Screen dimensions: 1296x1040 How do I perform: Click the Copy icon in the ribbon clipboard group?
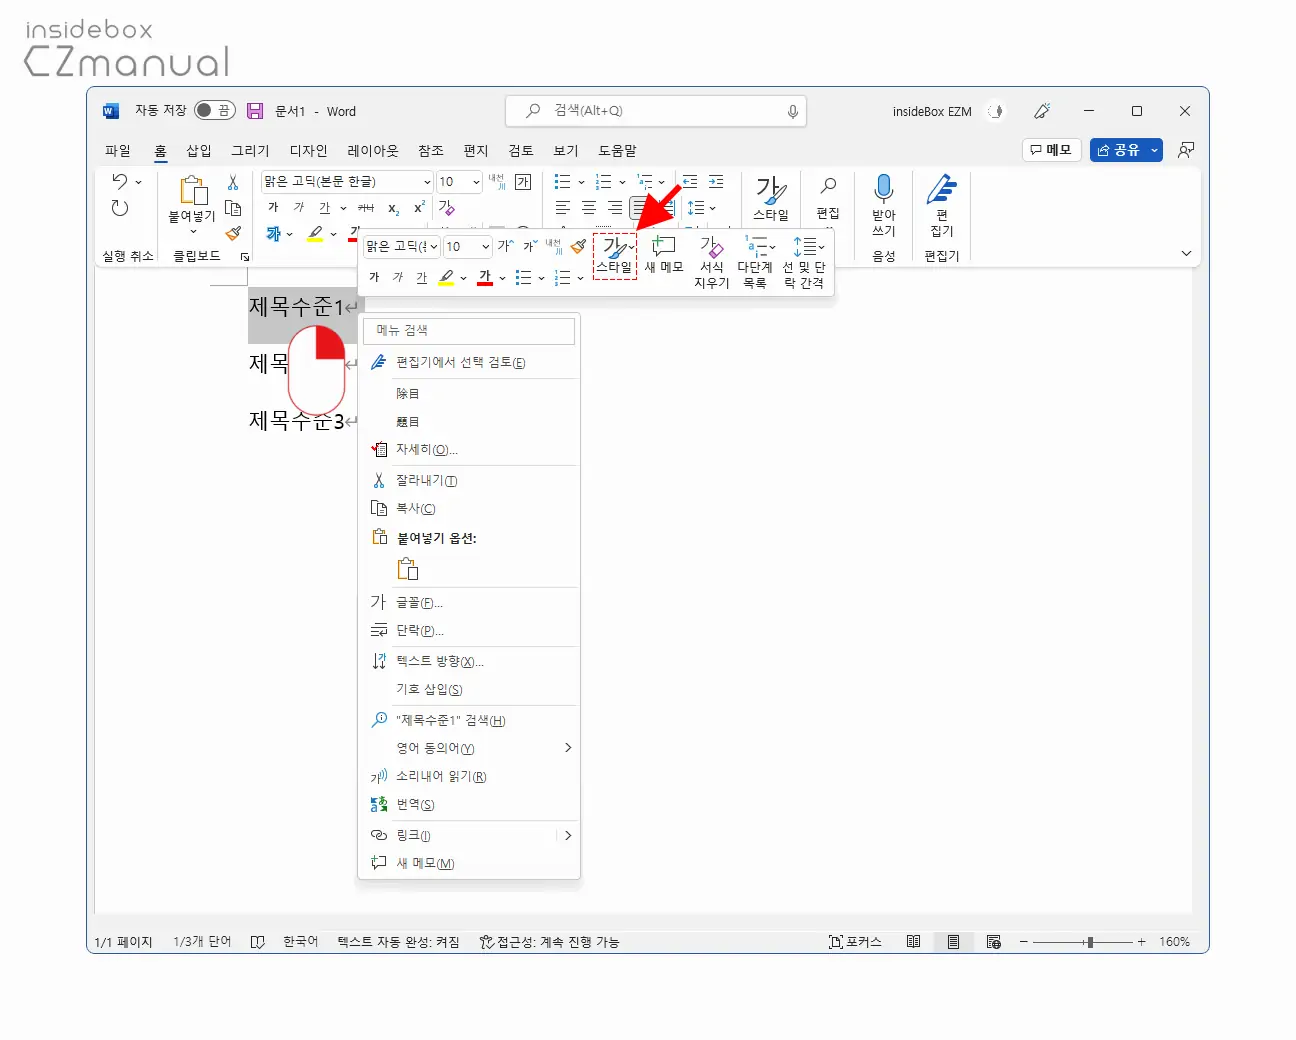pyautogui.click(x=233, y=208)
